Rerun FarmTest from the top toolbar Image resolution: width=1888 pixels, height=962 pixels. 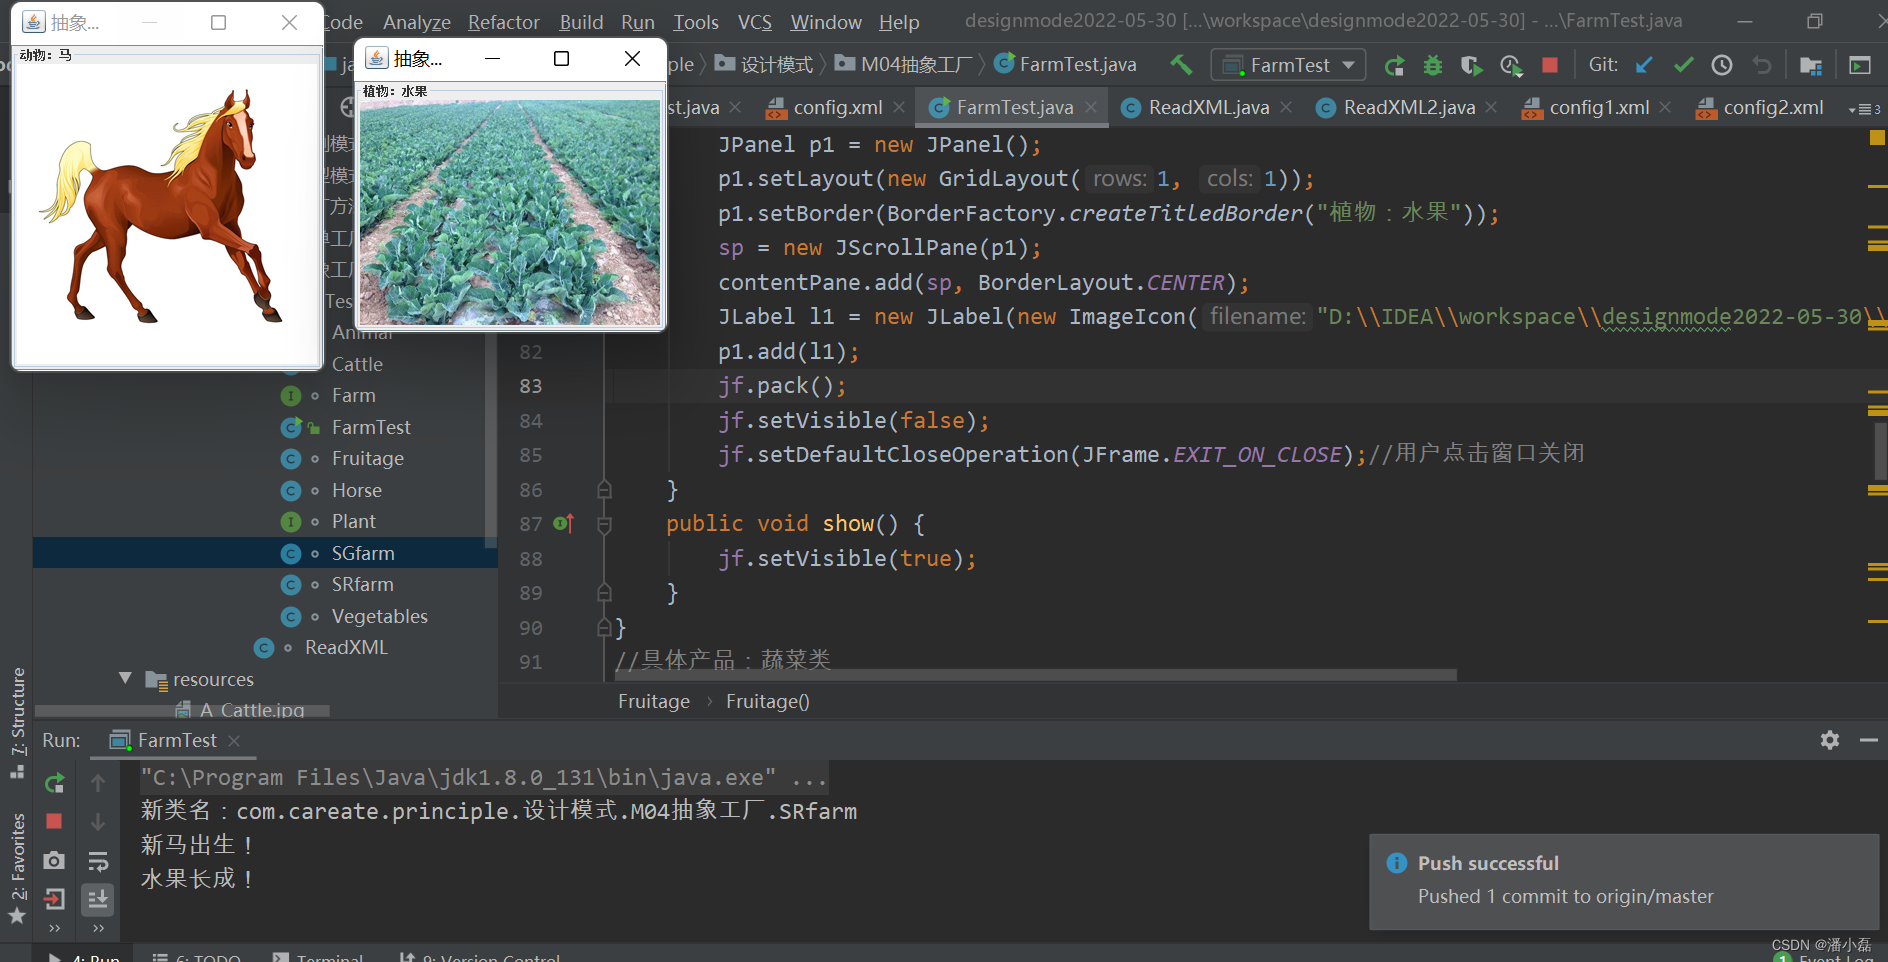coord(1394,65)
